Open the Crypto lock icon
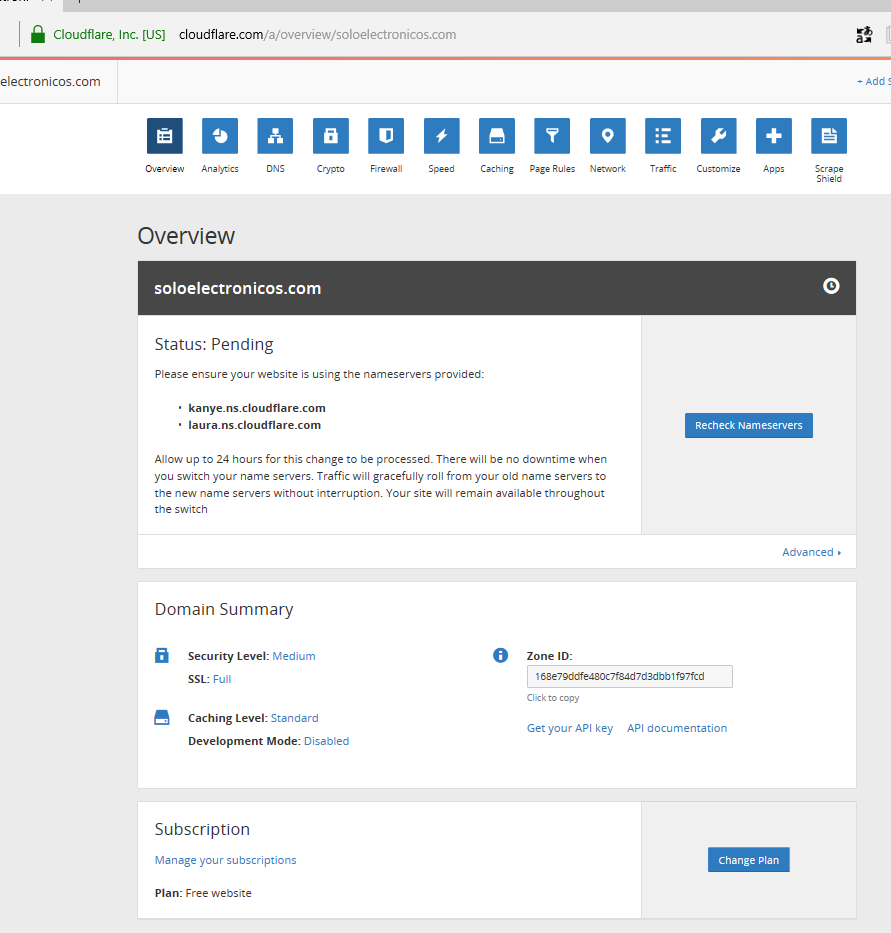Screen dimensions: 891x933 click(331, 136)
